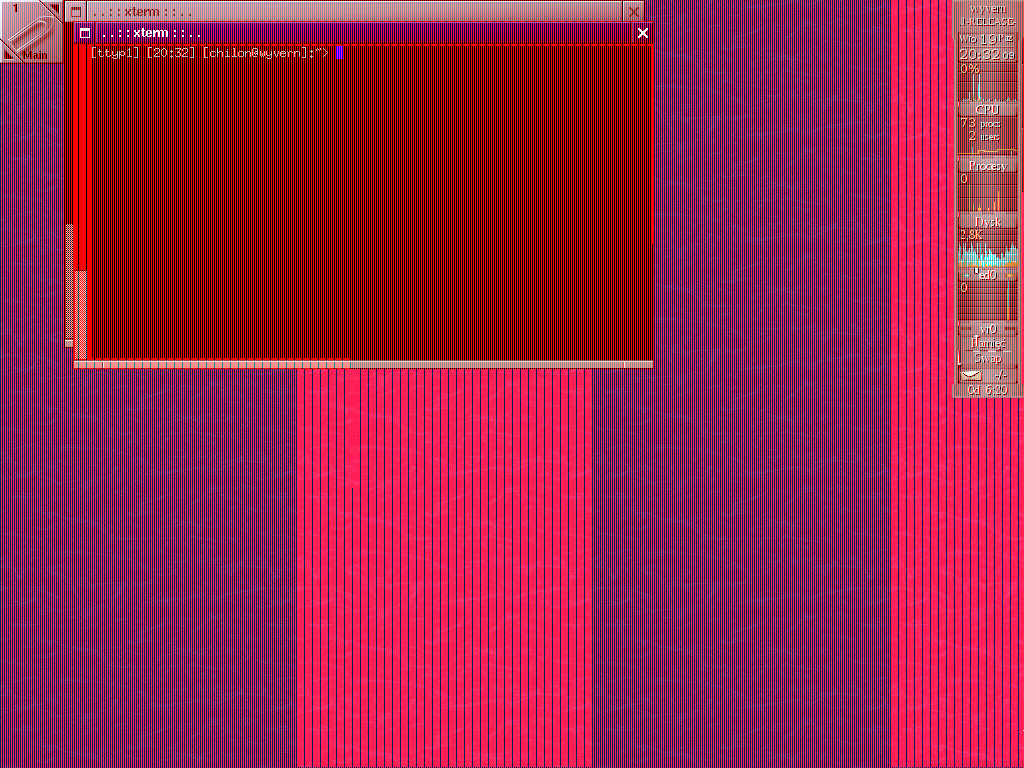Click the active xterm's left scrollbar thumb

(x=81, y=310)
